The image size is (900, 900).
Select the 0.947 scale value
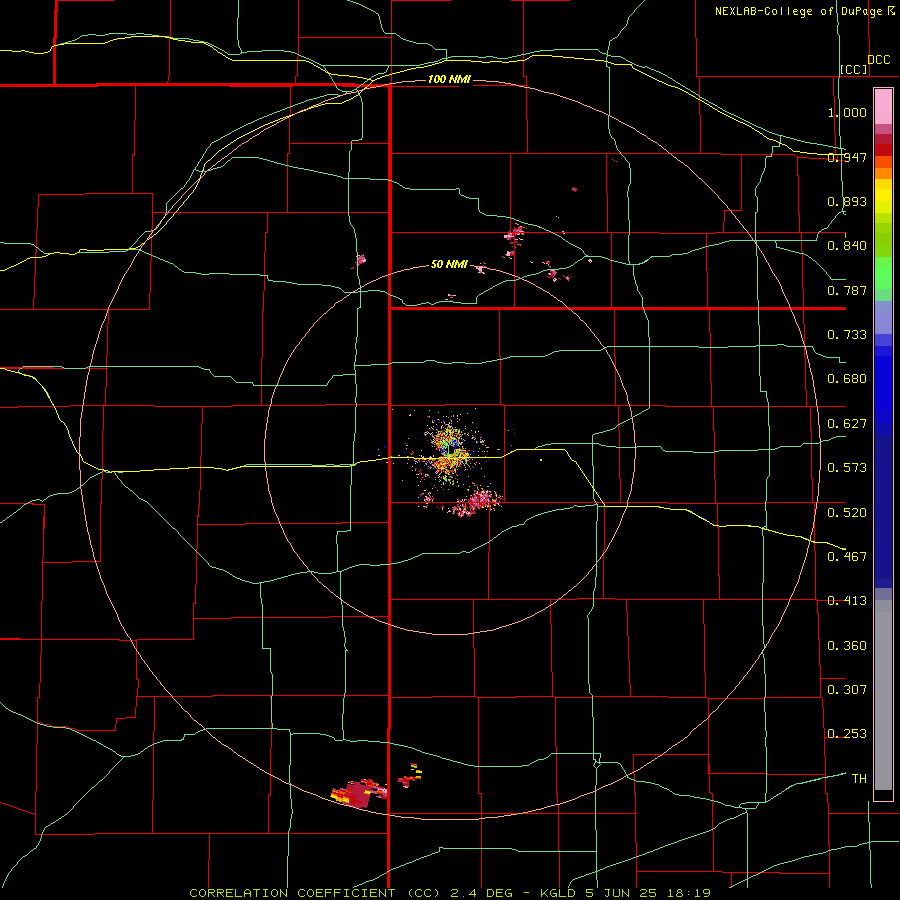(x=847, y=157)
